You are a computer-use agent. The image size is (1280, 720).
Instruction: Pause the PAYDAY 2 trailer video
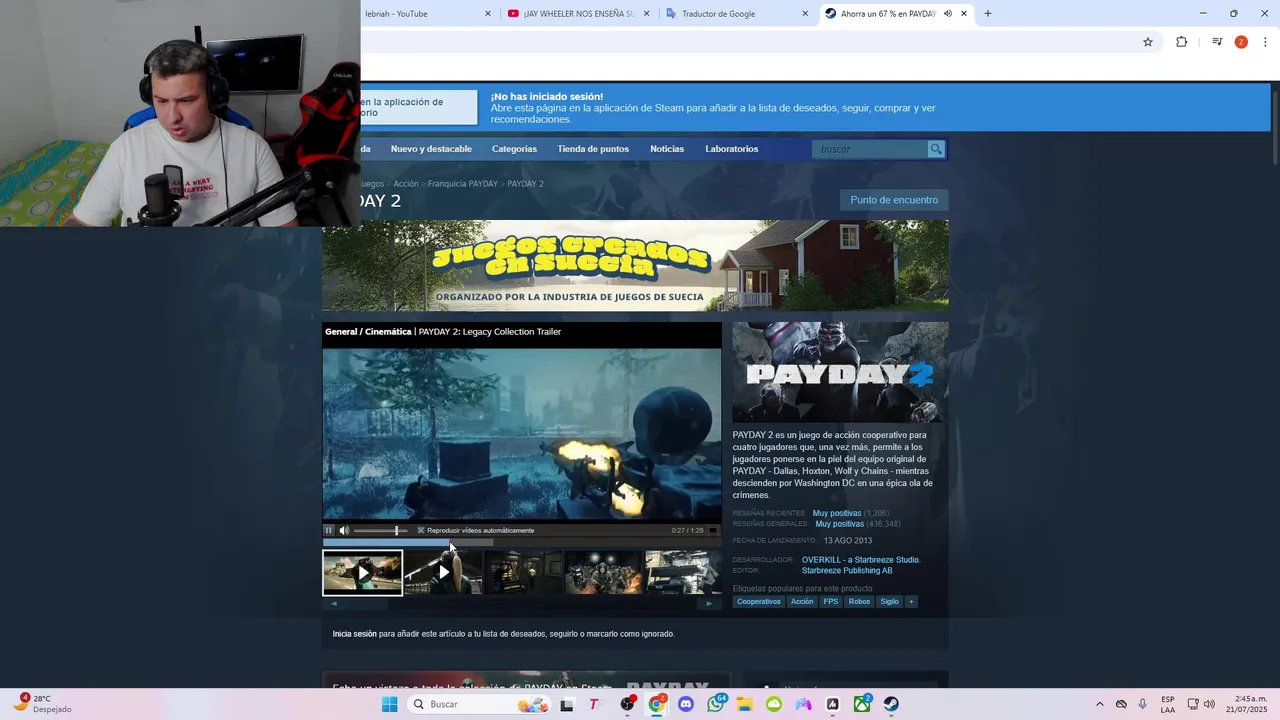[x=329, y=530]
